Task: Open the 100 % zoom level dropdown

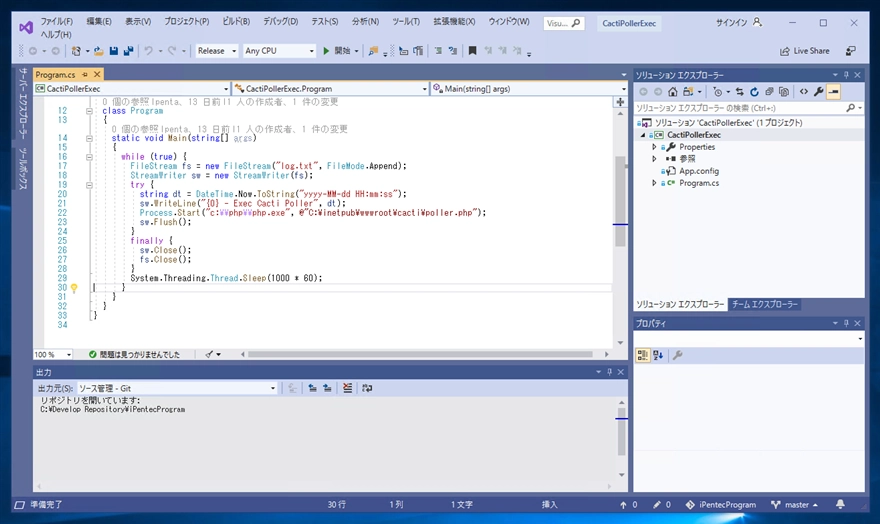Action: (x=53, y=355)
